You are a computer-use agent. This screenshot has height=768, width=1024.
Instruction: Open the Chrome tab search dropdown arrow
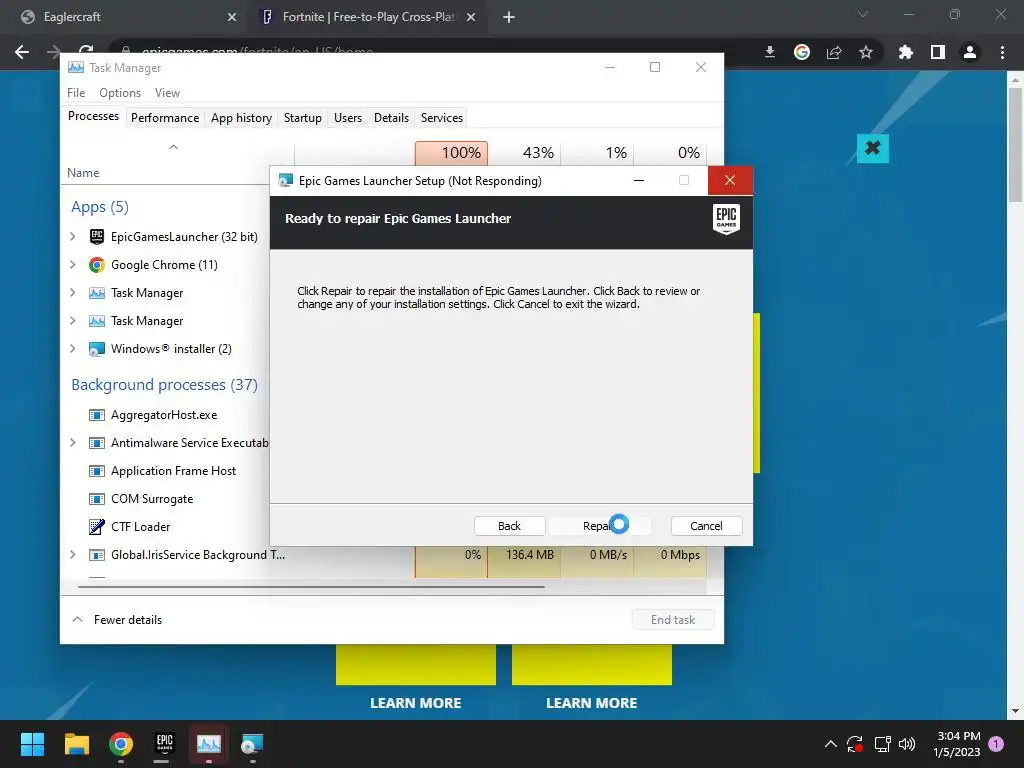[863, 14]
